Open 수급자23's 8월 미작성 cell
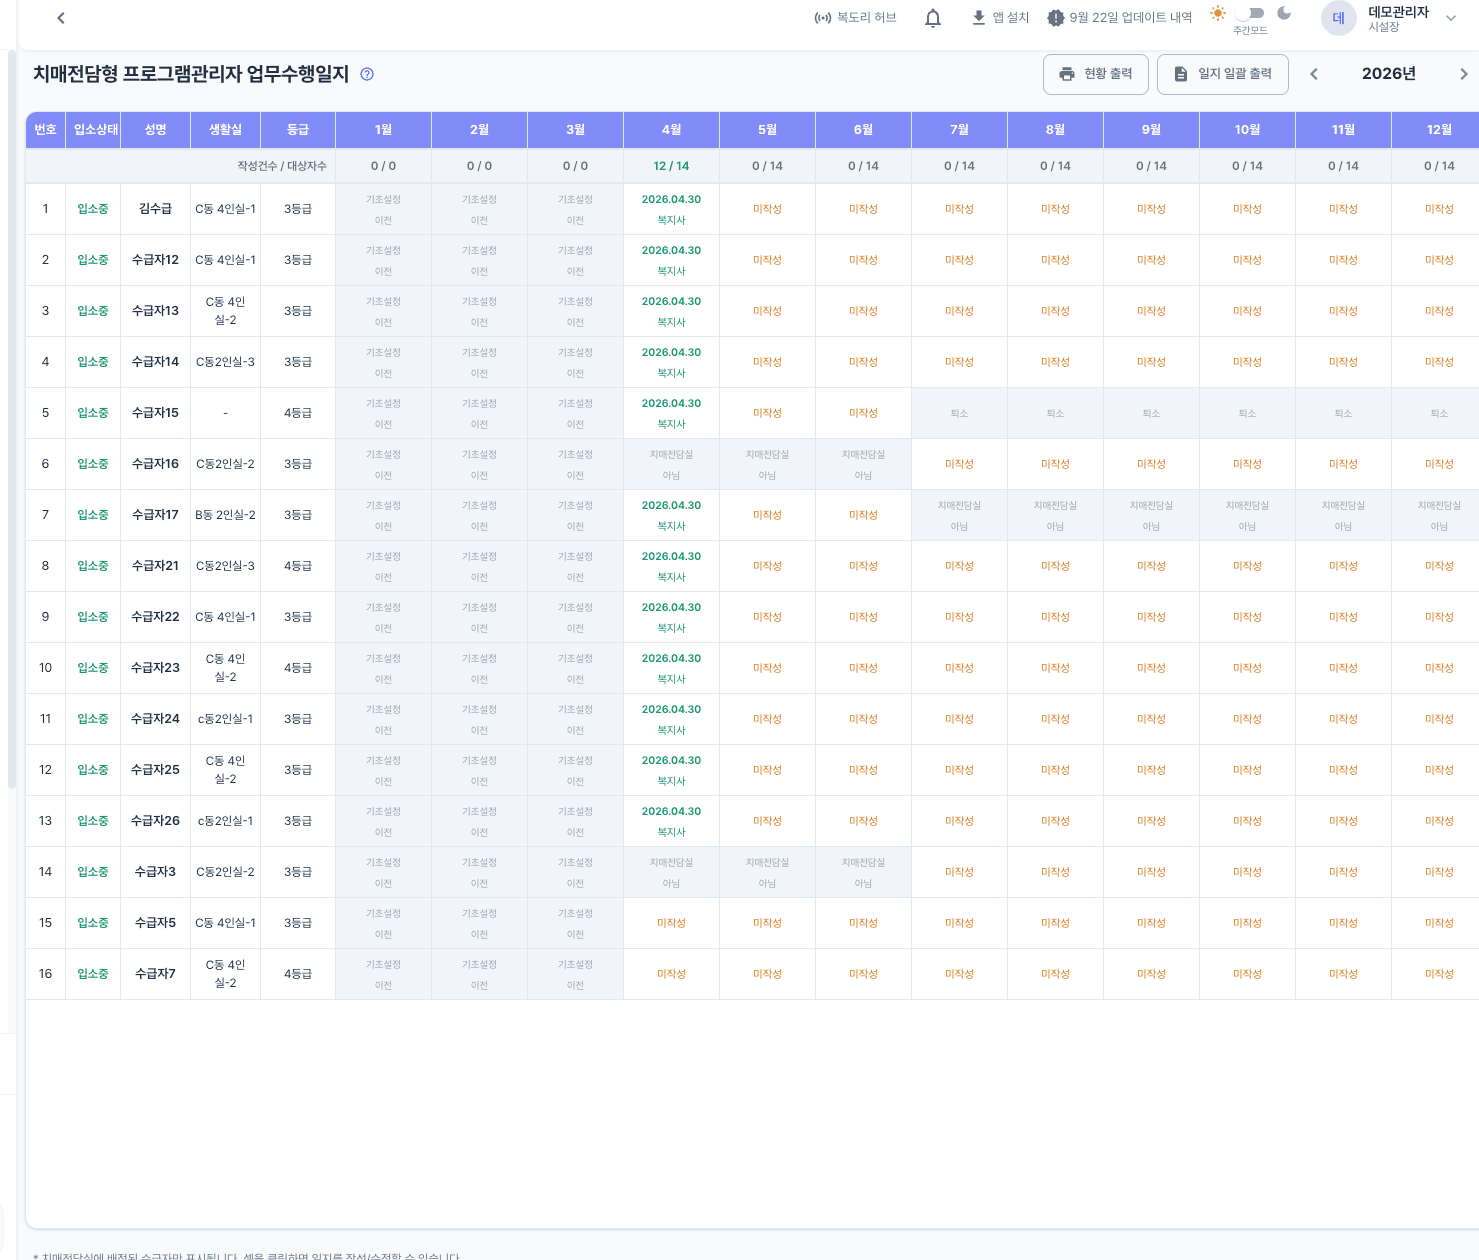This screenshot has width=1479, height=1260. pos(1055,668)
